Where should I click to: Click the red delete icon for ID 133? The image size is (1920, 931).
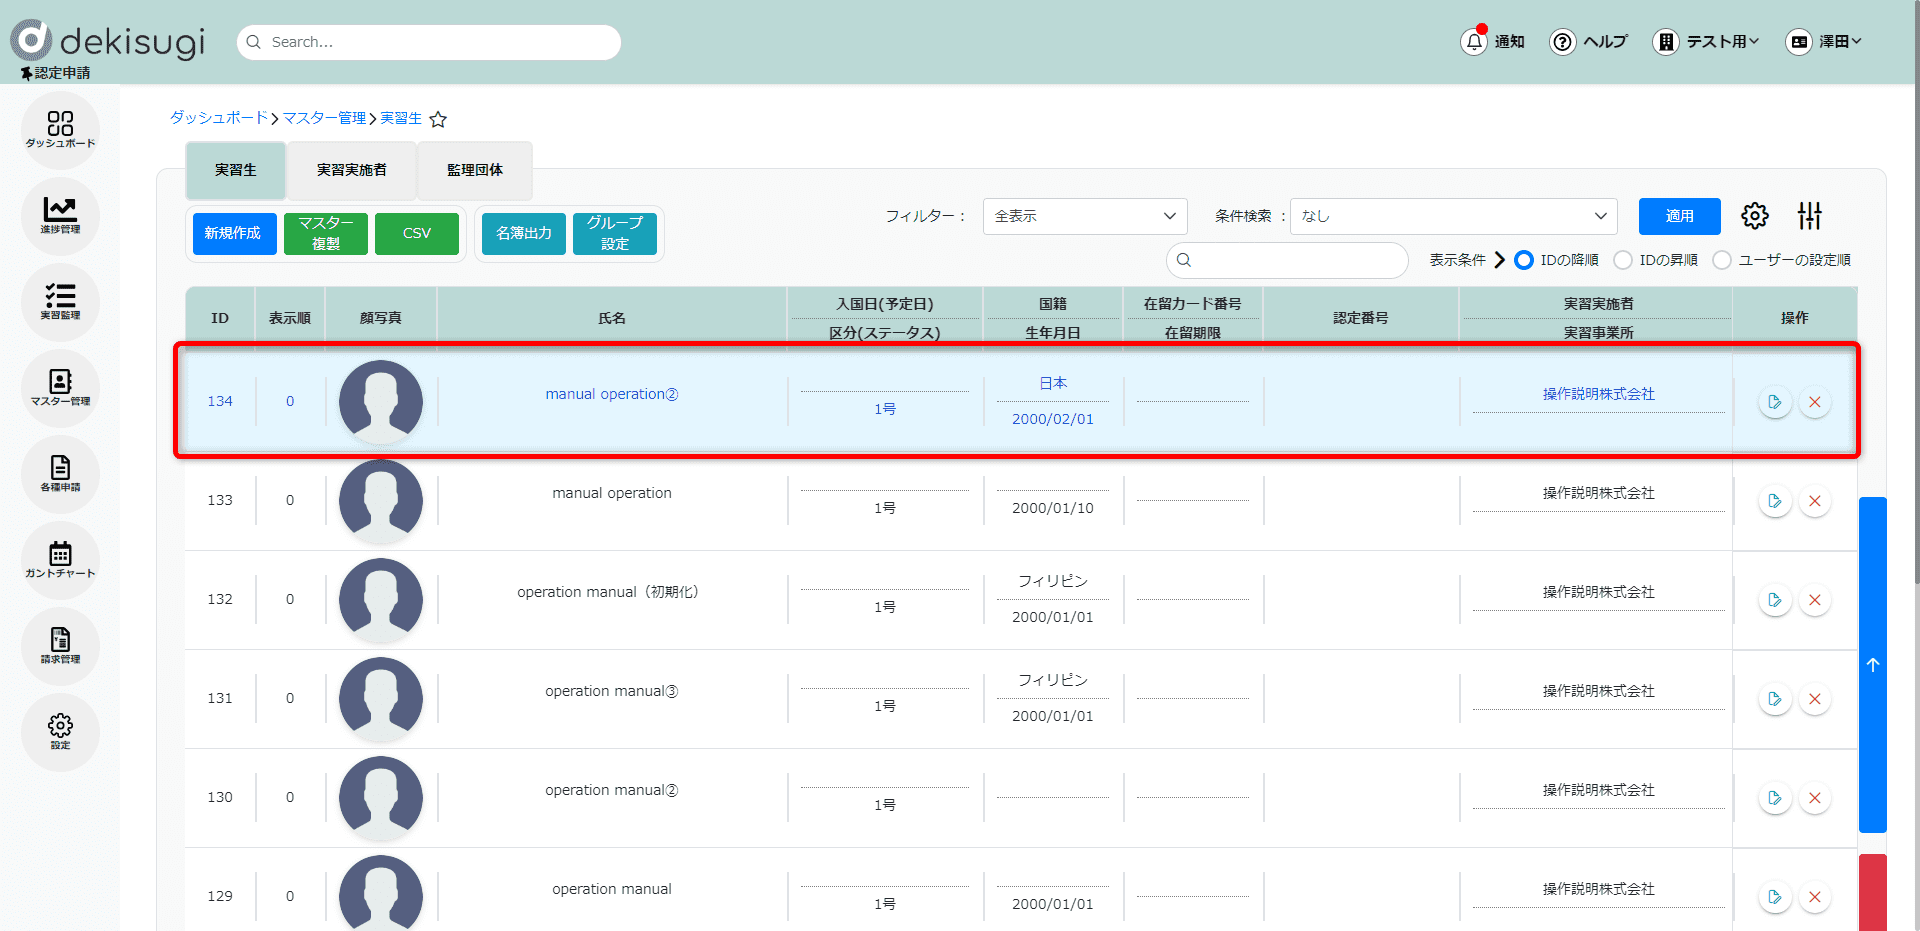tap(1814, 501)
